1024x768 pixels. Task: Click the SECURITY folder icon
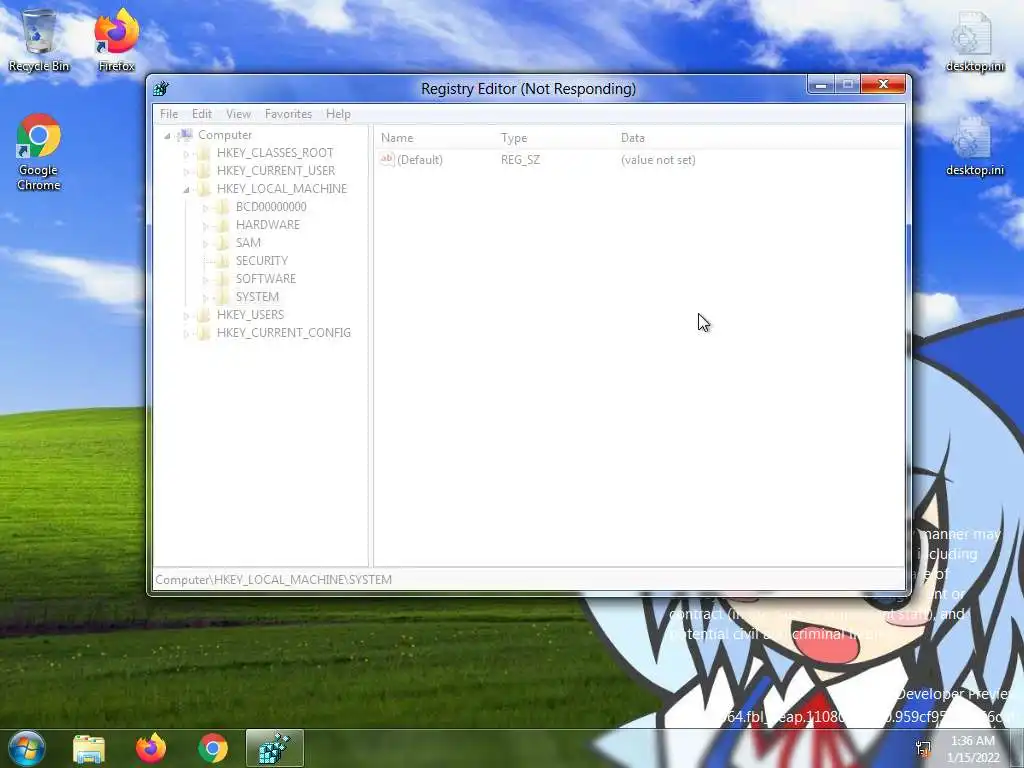click(x=223, y=261)
